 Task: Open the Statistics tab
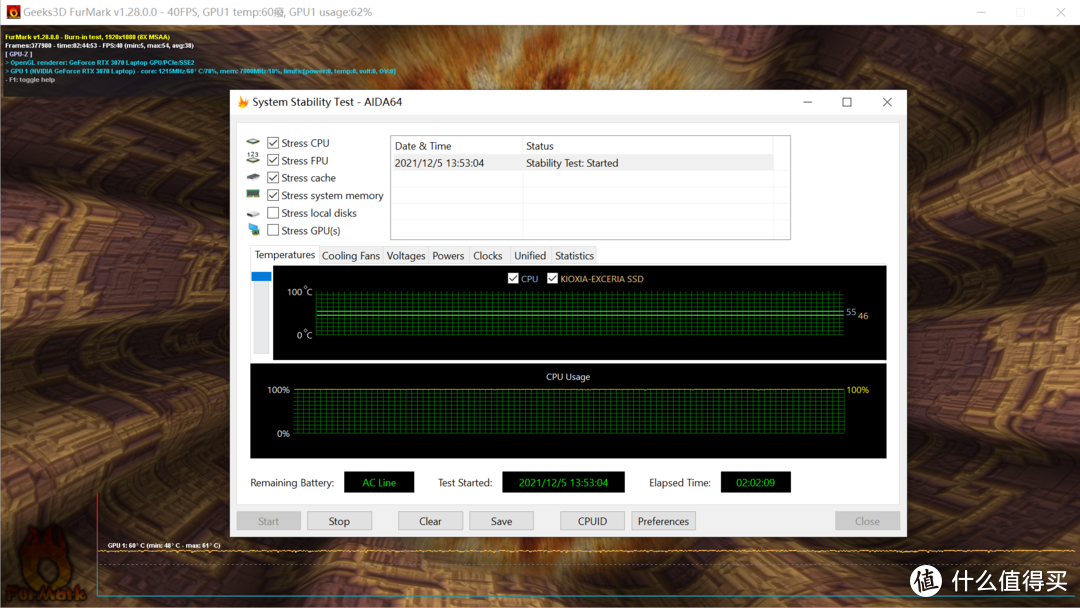point(574,256)
